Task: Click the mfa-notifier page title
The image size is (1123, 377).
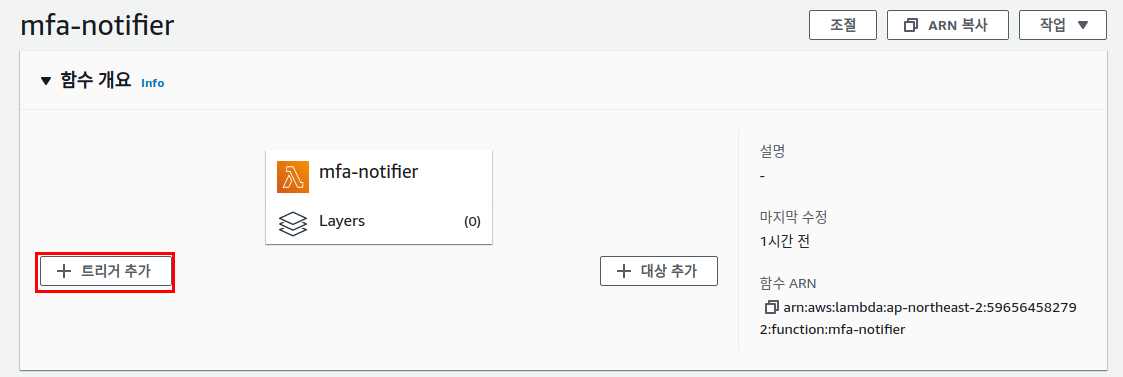Action: (97, 26)
